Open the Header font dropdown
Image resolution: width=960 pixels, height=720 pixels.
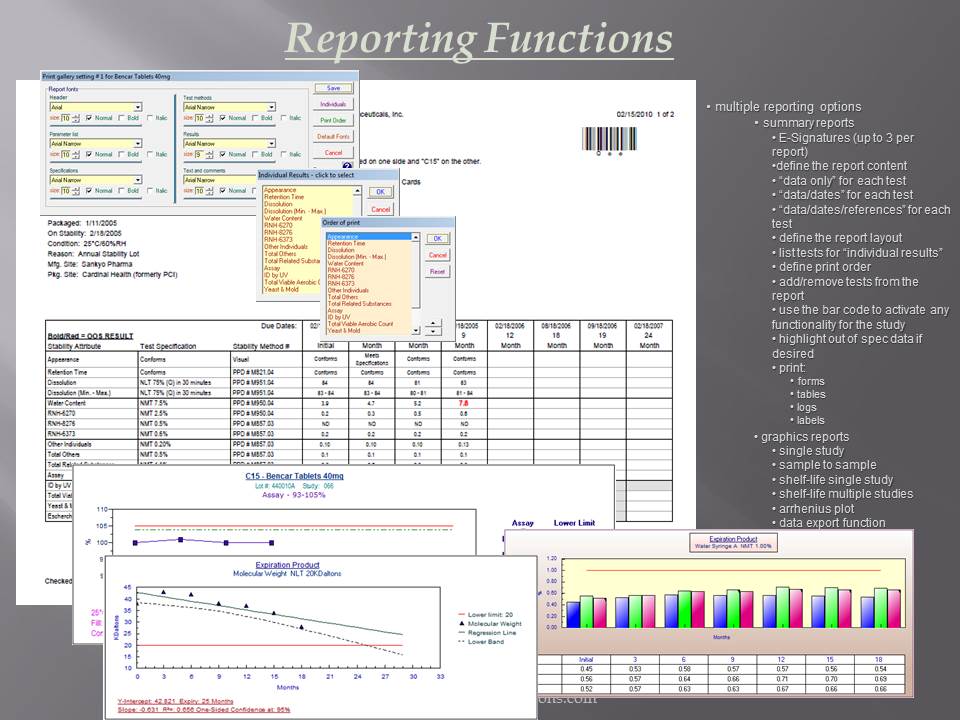click(138, 106)
